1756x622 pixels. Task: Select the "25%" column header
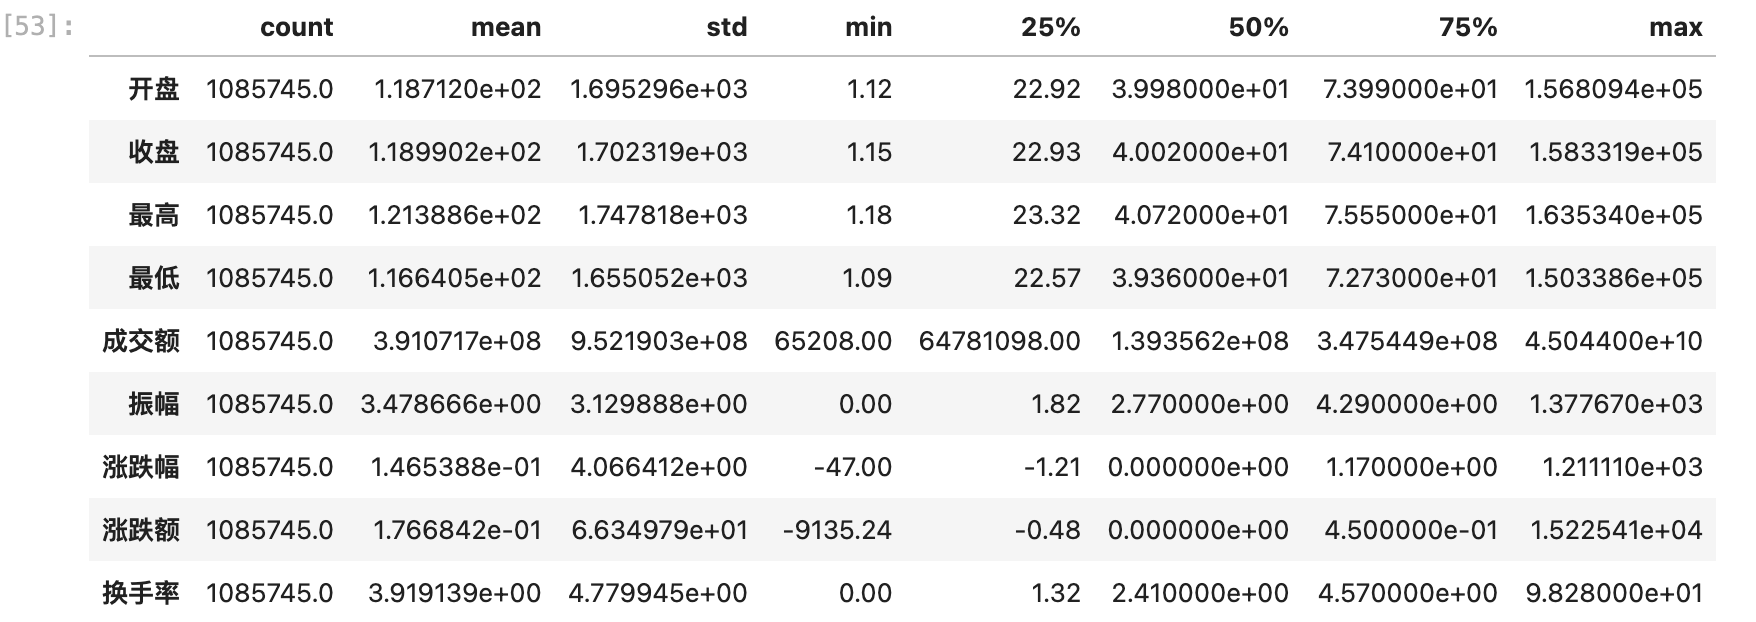(x=1050, y=28)
